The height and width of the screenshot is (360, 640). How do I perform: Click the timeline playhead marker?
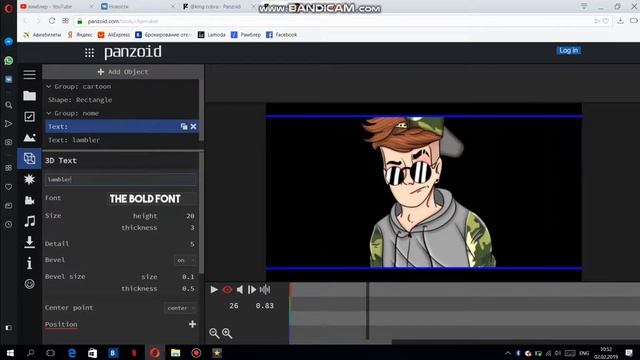point(367,311)
